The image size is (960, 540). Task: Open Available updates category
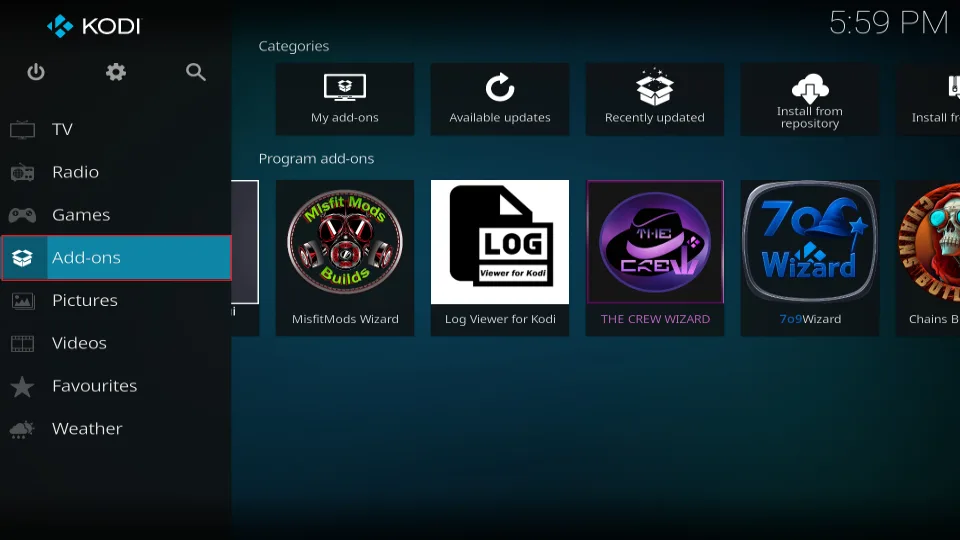500,99
